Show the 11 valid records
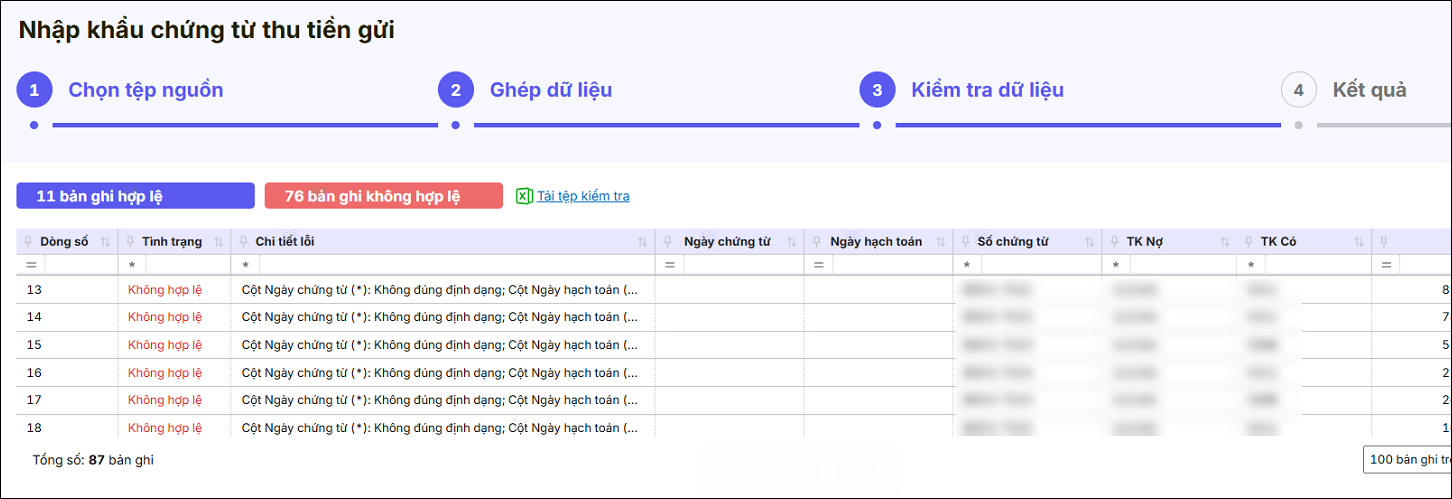This screenshot has width=1452, height=499. (135, 196)
